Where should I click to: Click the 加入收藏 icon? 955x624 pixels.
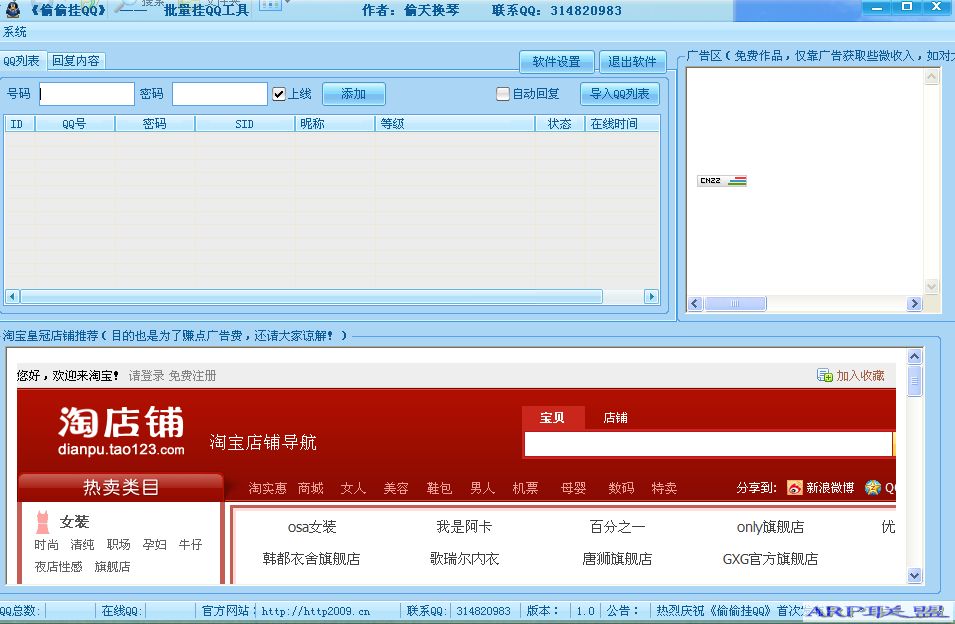tap(825, 376)
